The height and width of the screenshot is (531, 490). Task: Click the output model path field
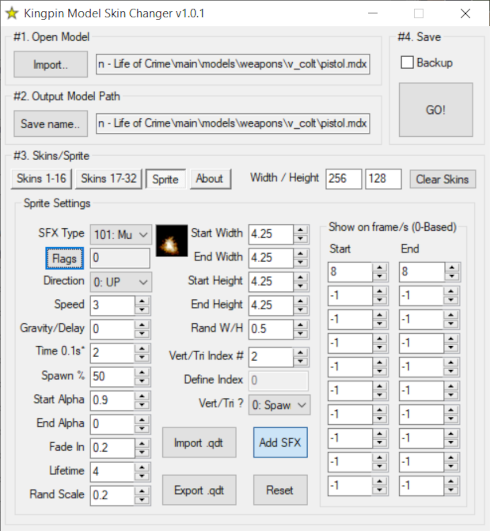point(233,123)
